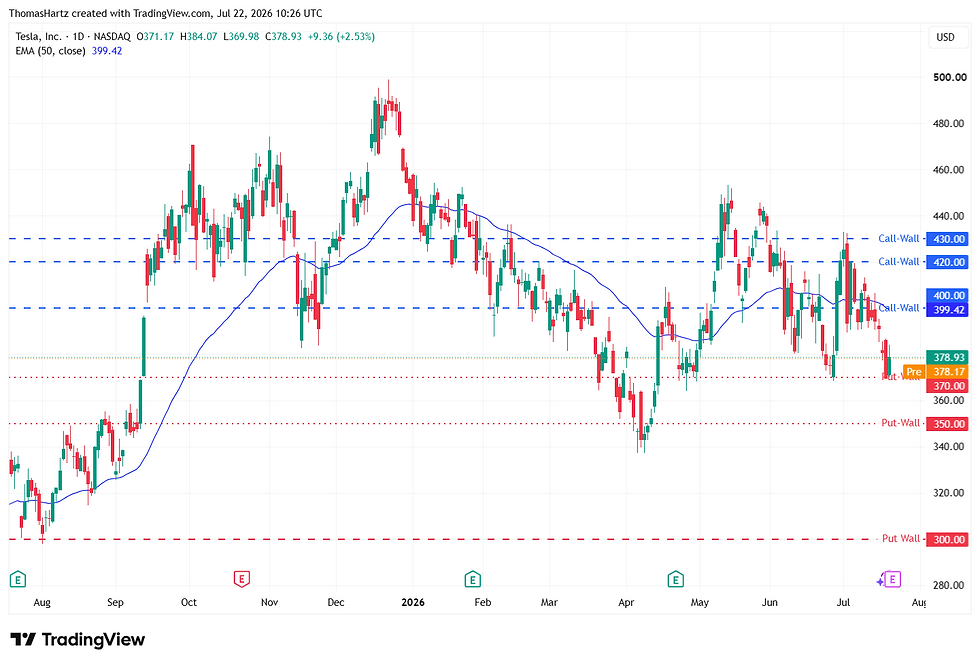The width and height of the screenshot is (980, 665).
Task: Open the green earnings marker before Feb
Action: click(472, 579)
